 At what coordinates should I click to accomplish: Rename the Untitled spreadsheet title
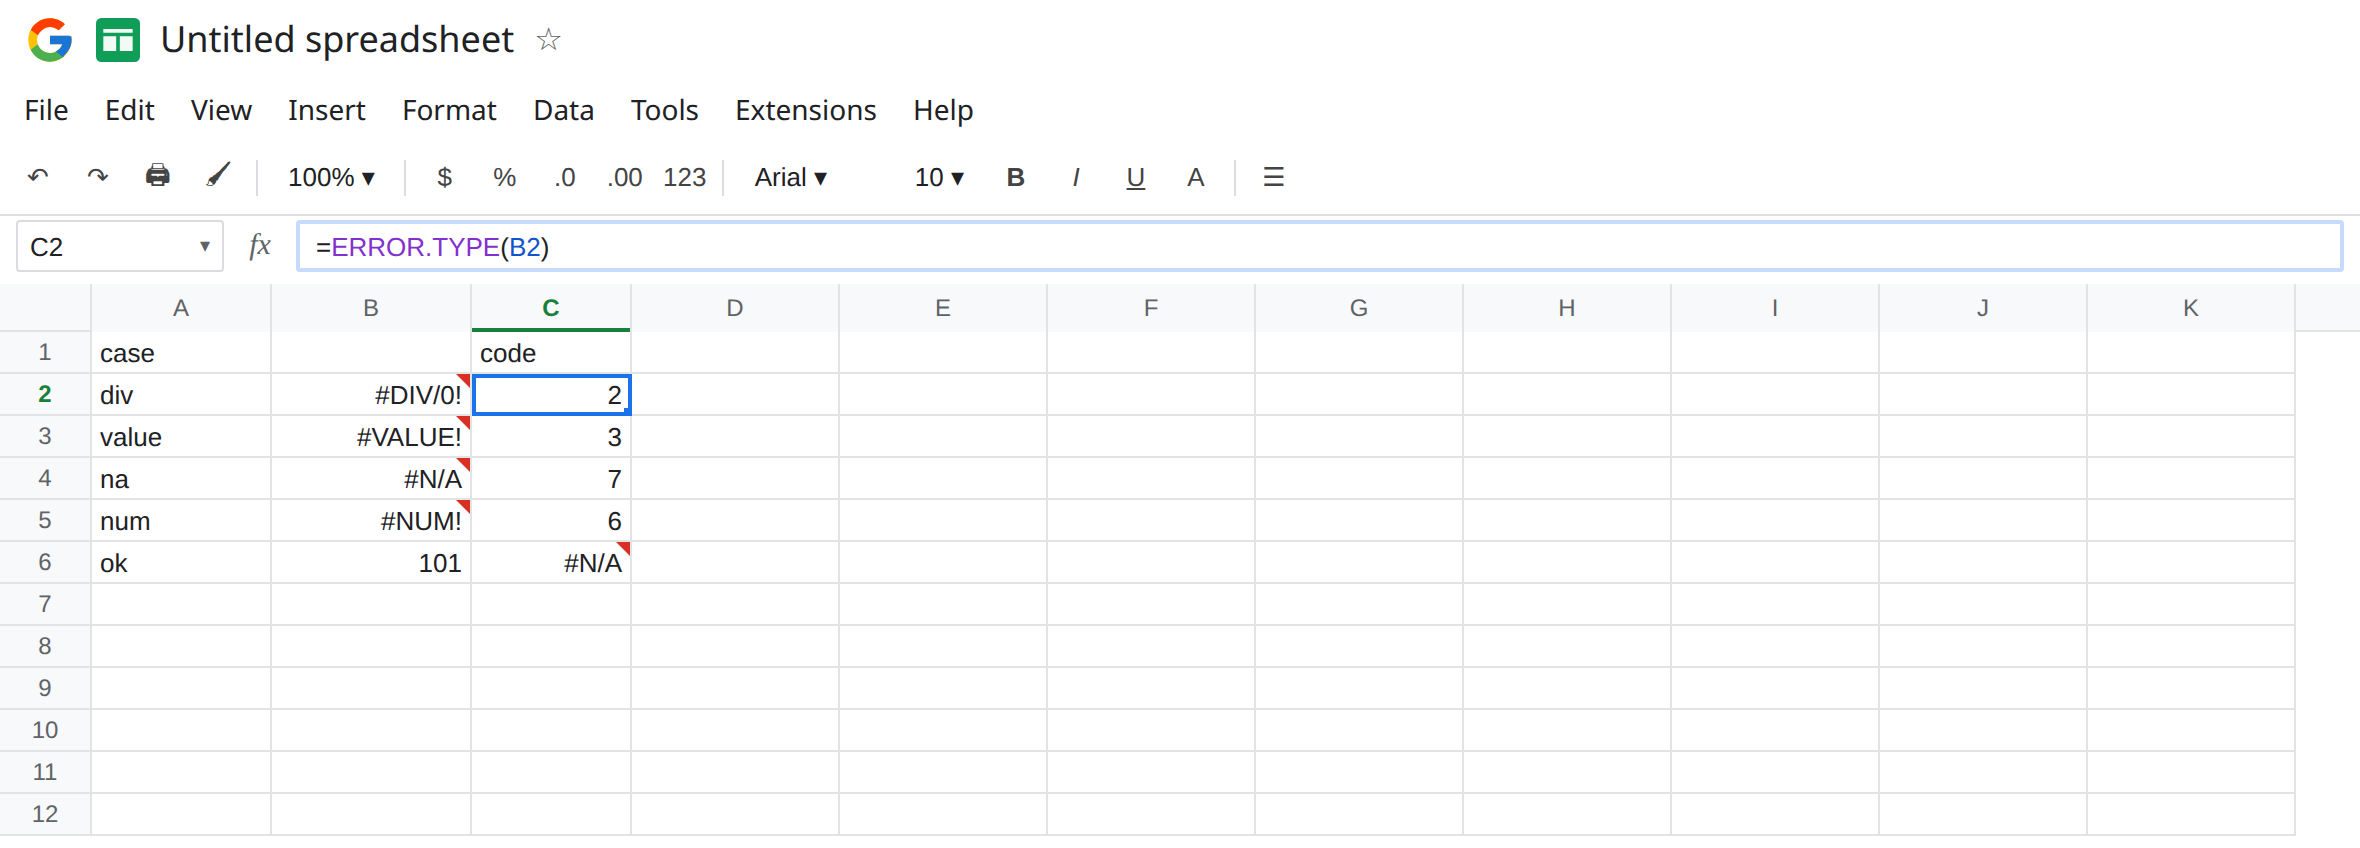(x=337, y=40)
